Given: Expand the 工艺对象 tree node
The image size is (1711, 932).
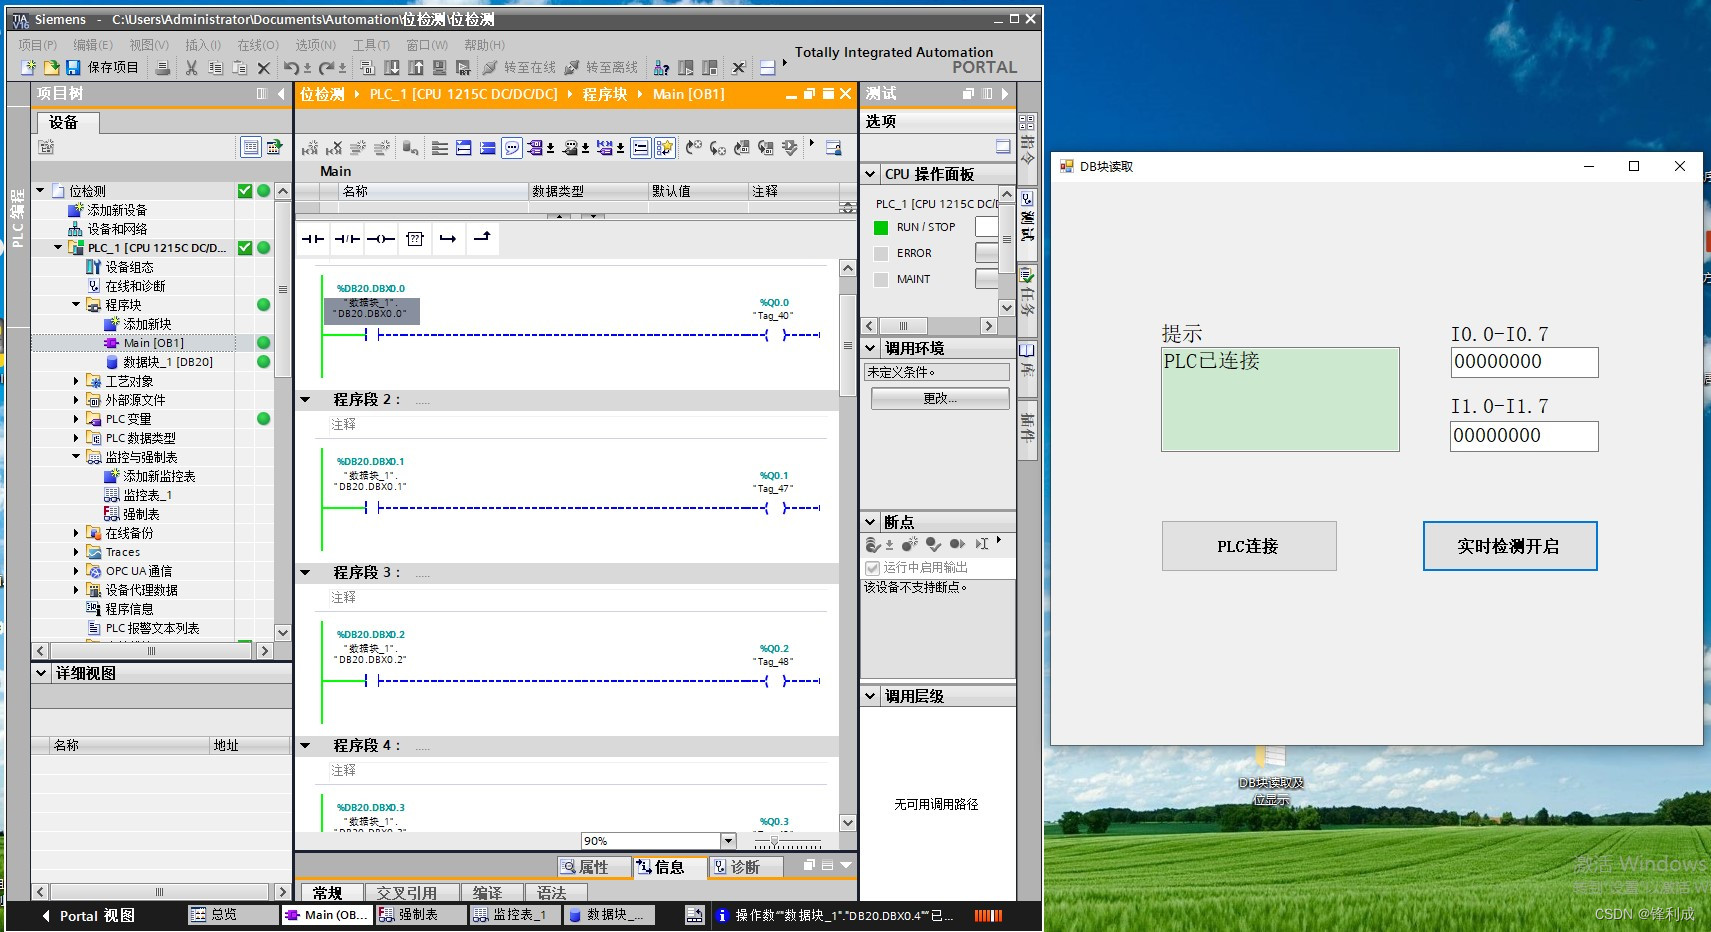Looking at the screenshot, I should [76, 380].
